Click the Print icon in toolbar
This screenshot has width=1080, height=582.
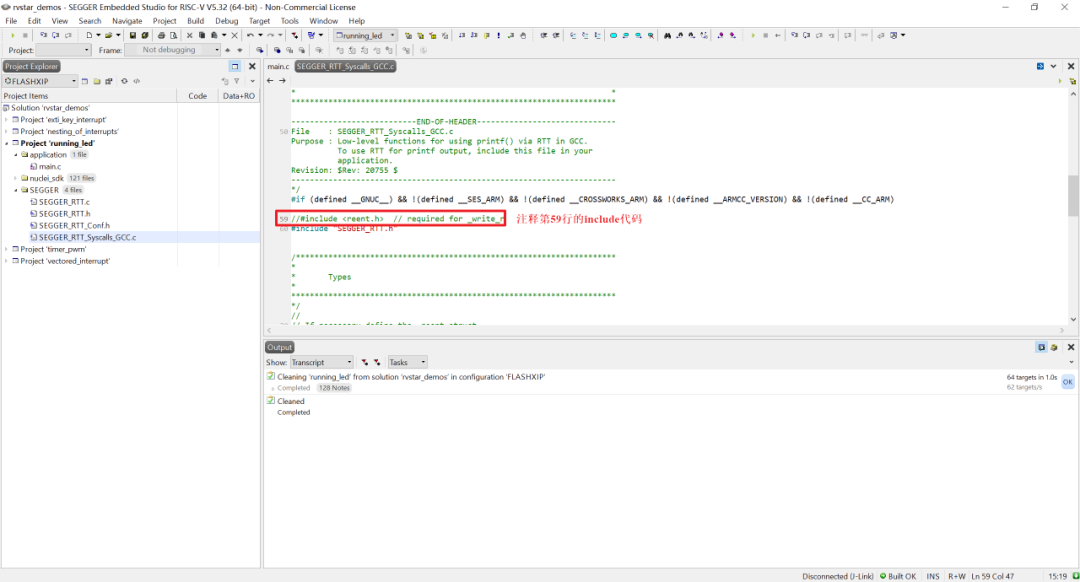161,35
